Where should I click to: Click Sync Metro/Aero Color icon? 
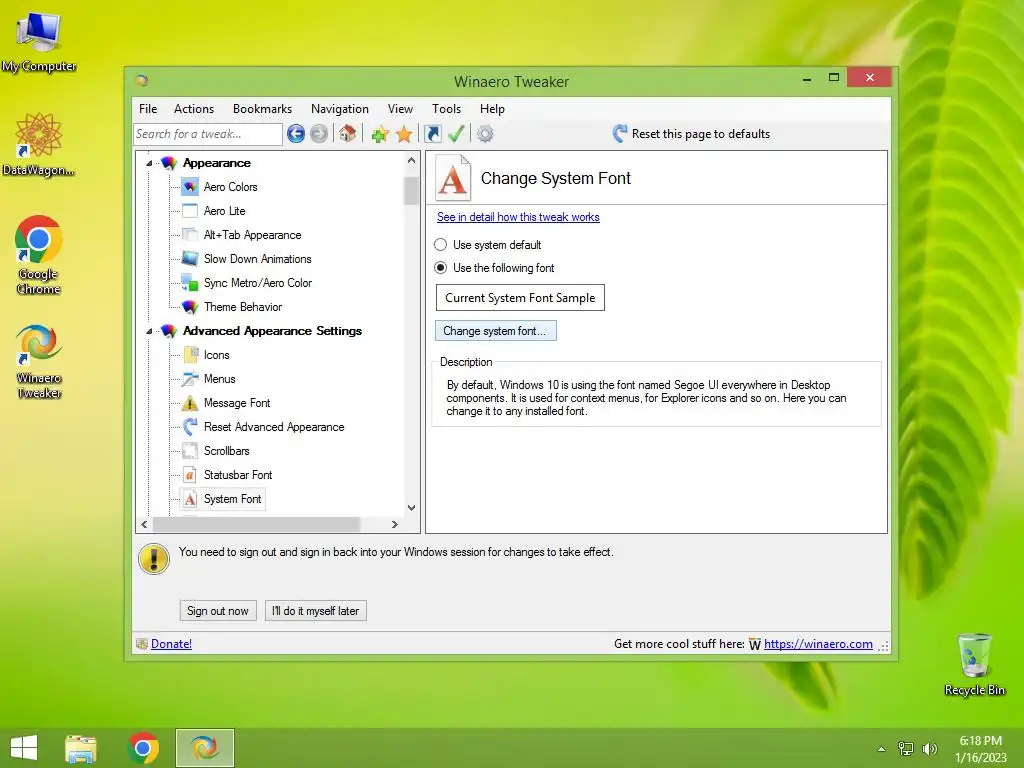[x=190, y=283]
